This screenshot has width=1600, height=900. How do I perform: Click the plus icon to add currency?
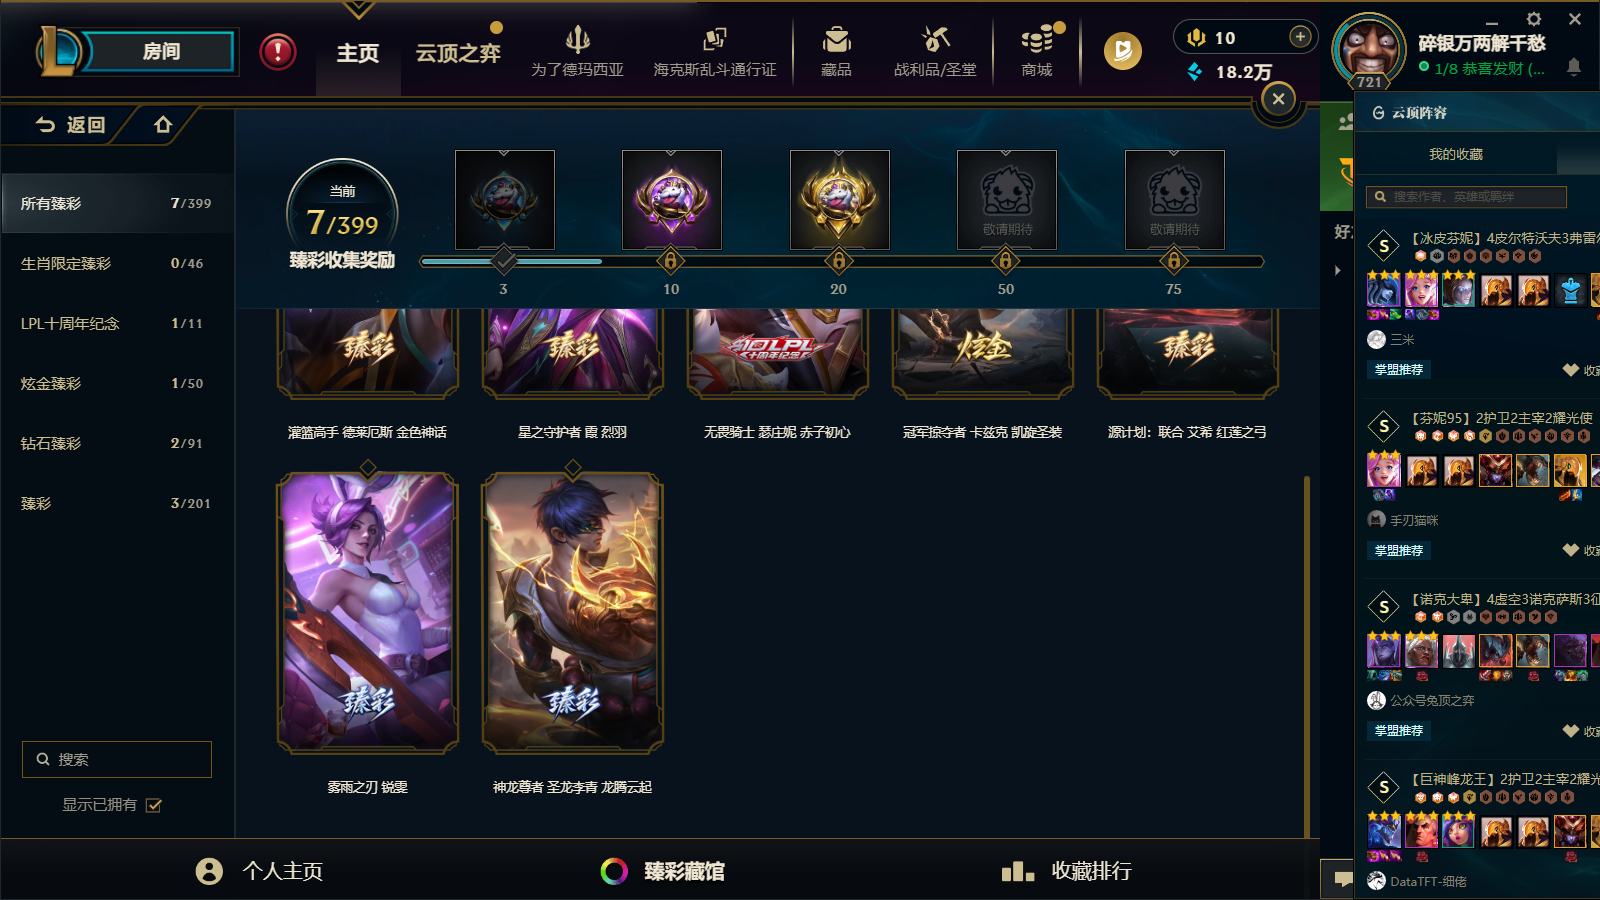point(1300,37)
